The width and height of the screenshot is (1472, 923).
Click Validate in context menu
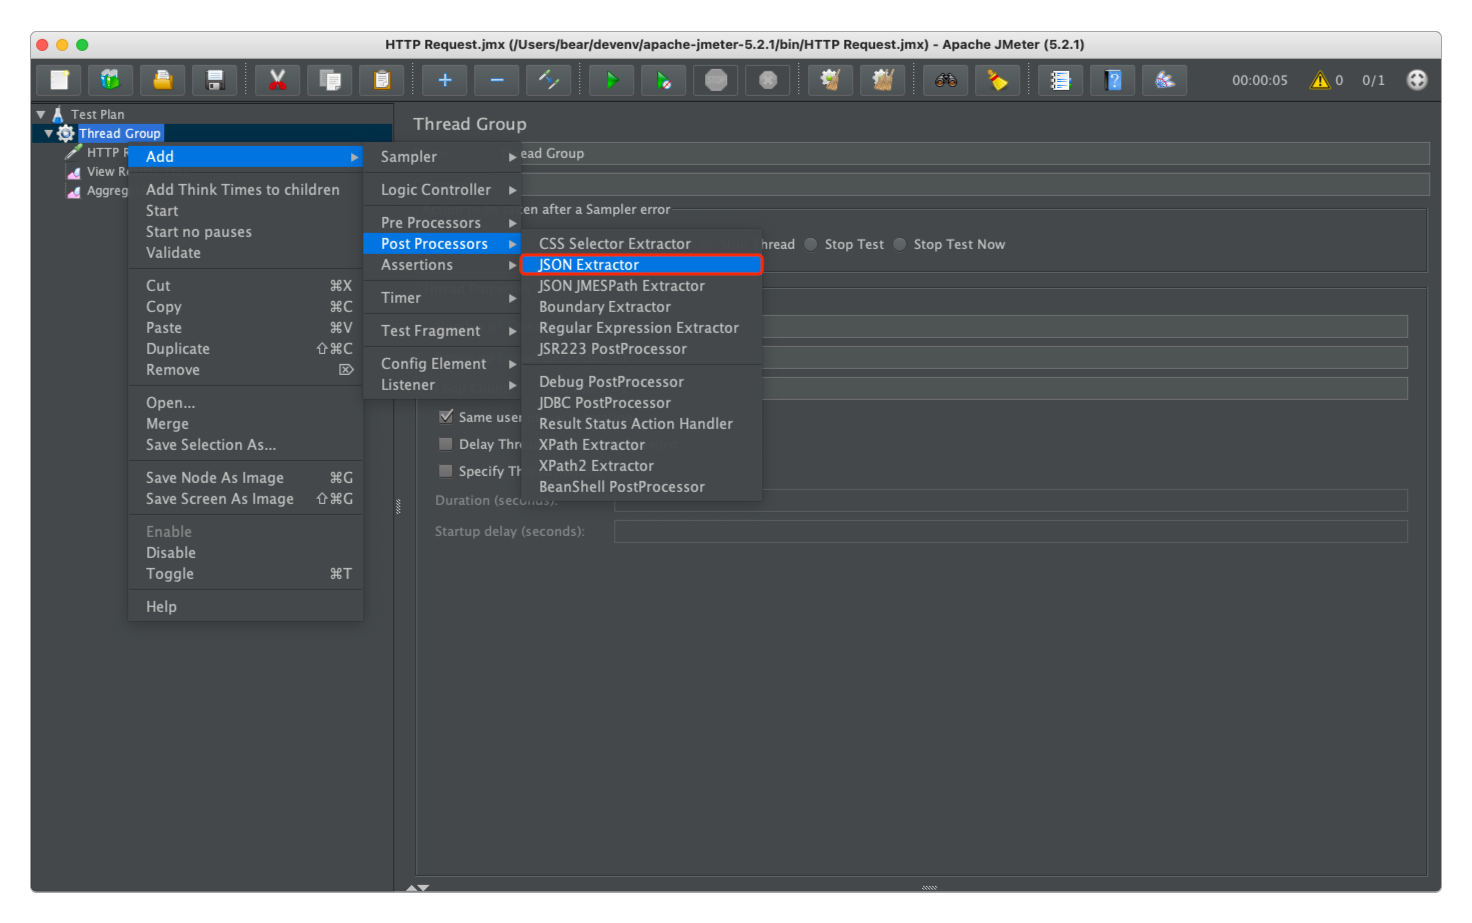pyautogui.click(x=246, y=253)
